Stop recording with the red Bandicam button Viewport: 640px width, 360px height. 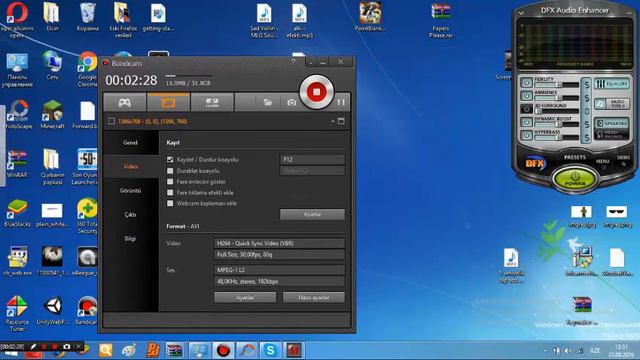pyautogui.click(x=316, y=92)
